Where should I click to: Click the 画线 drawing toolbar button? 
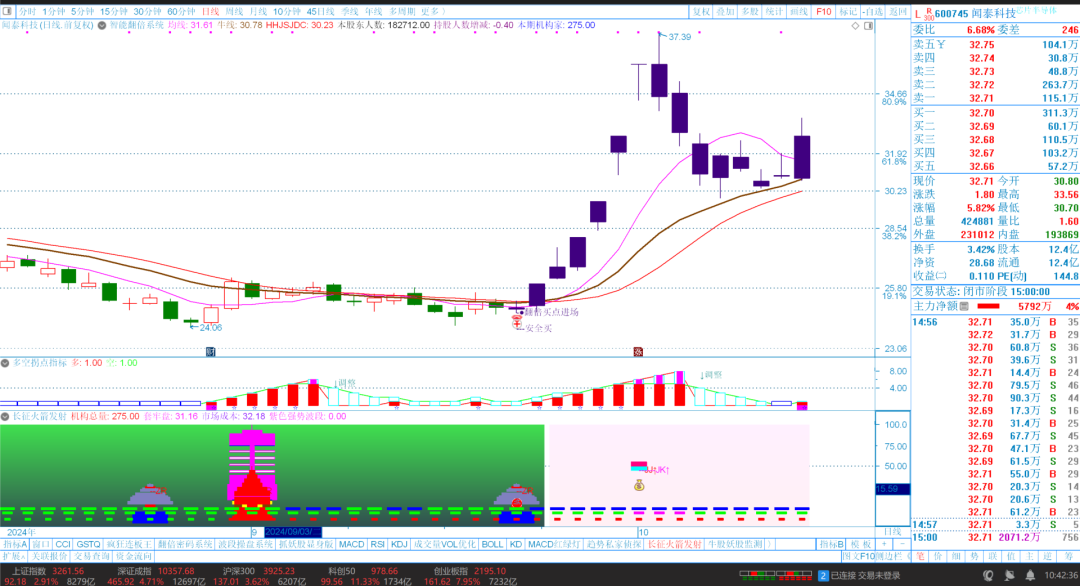798,12
